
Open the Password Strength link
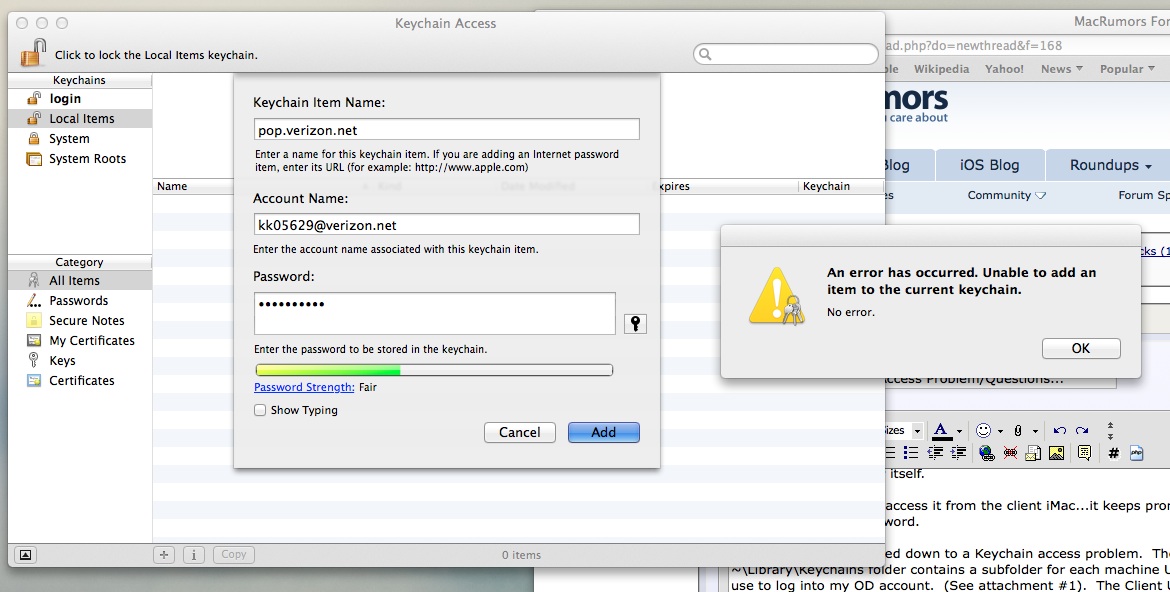(x=304, y=387)
